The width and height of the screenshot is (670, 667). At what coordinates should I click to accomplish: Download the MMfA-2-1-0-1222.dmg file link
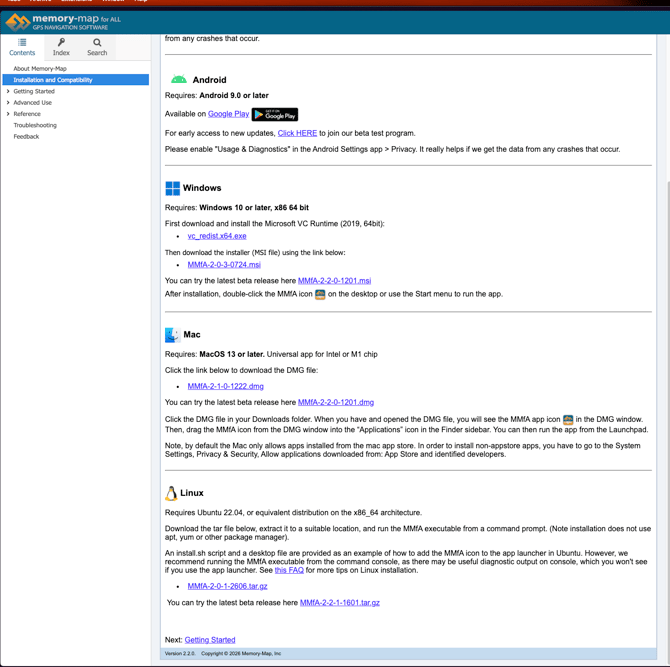(x=225, y=386)
